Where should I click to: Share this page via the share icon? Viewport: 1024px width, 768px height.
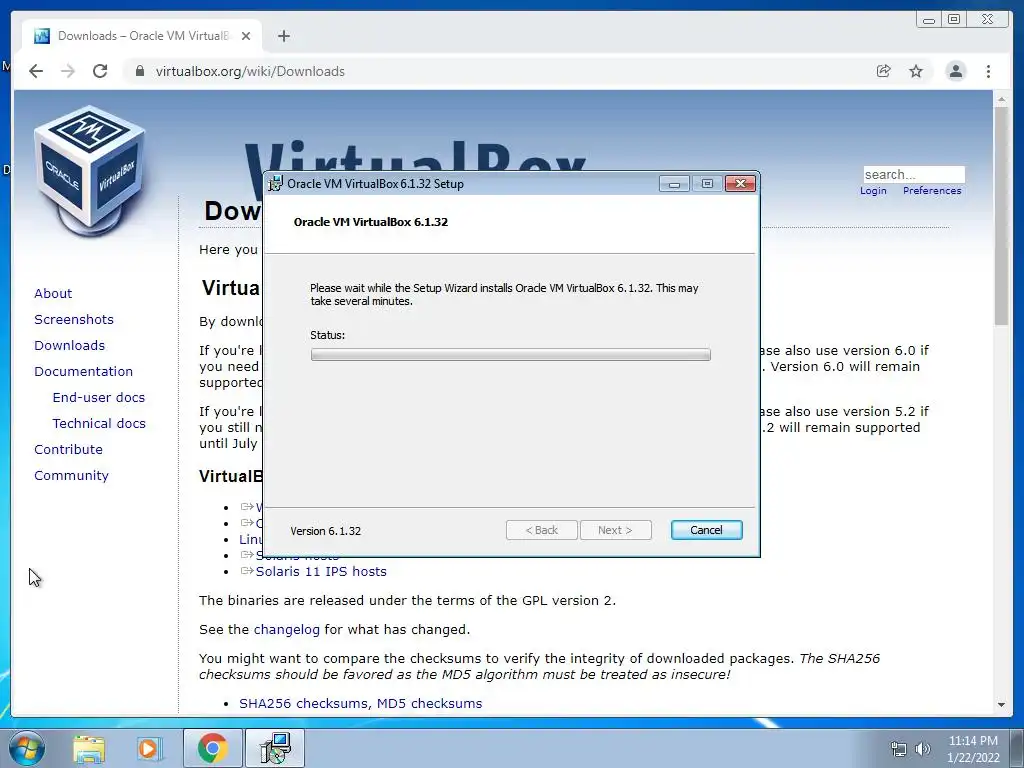(x=884, y=71)
